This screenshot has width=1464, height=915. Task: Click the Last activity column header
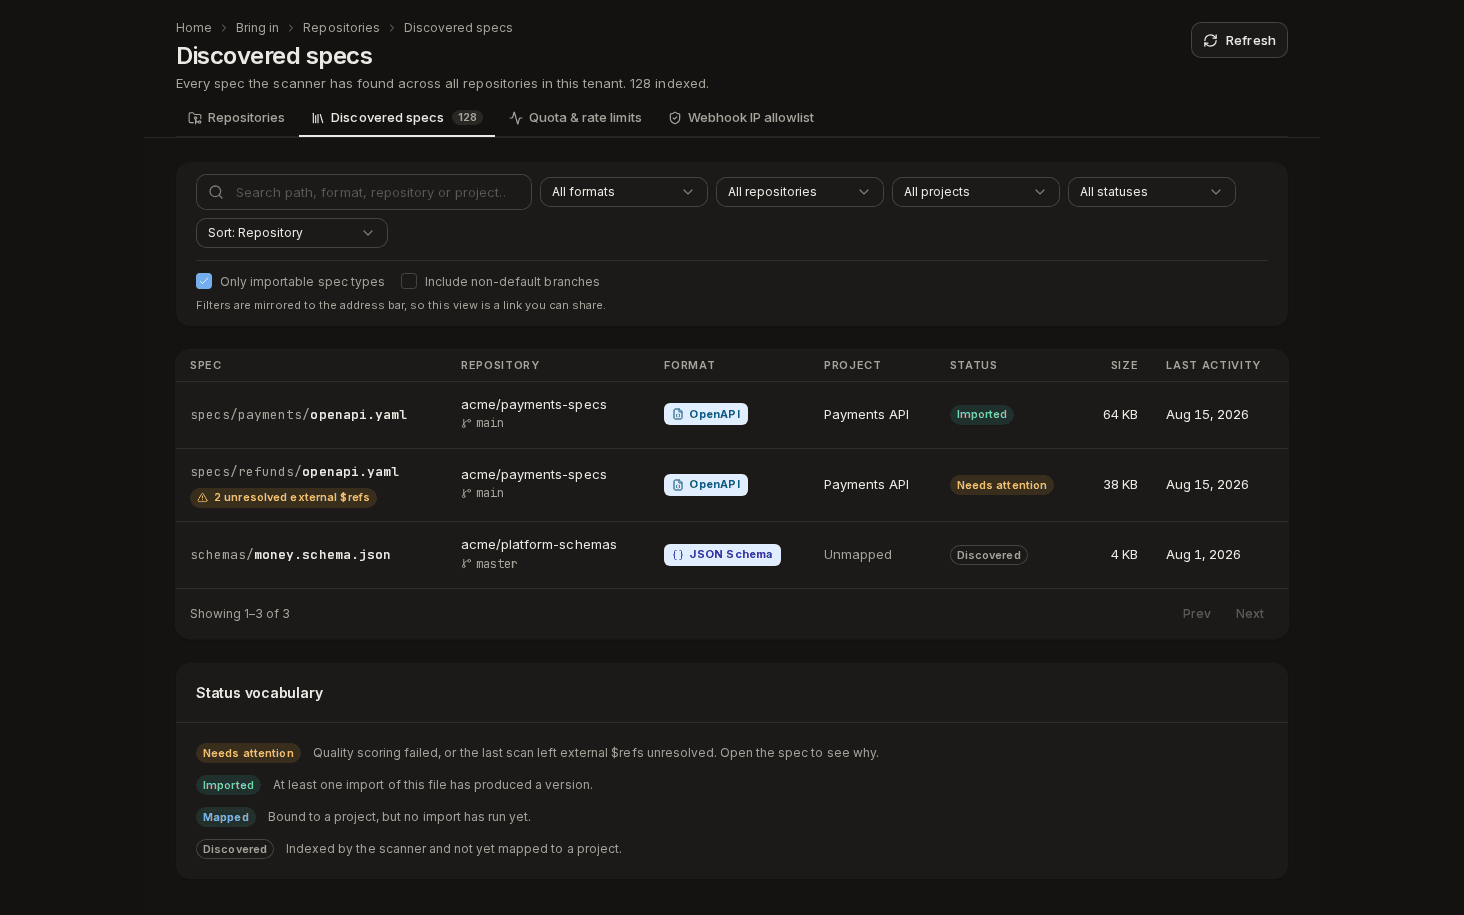tap(1213, 365)
